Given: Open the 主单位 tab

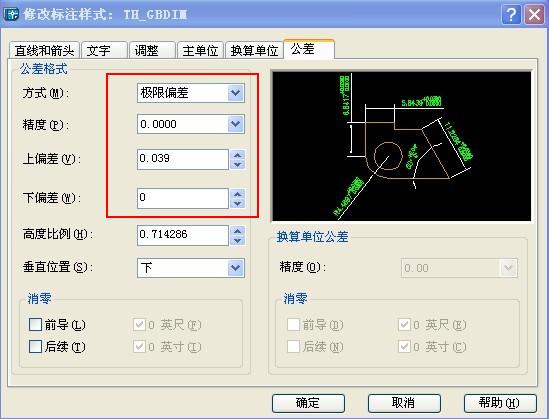Looking at the screenshot, I should tap(200, 50).
